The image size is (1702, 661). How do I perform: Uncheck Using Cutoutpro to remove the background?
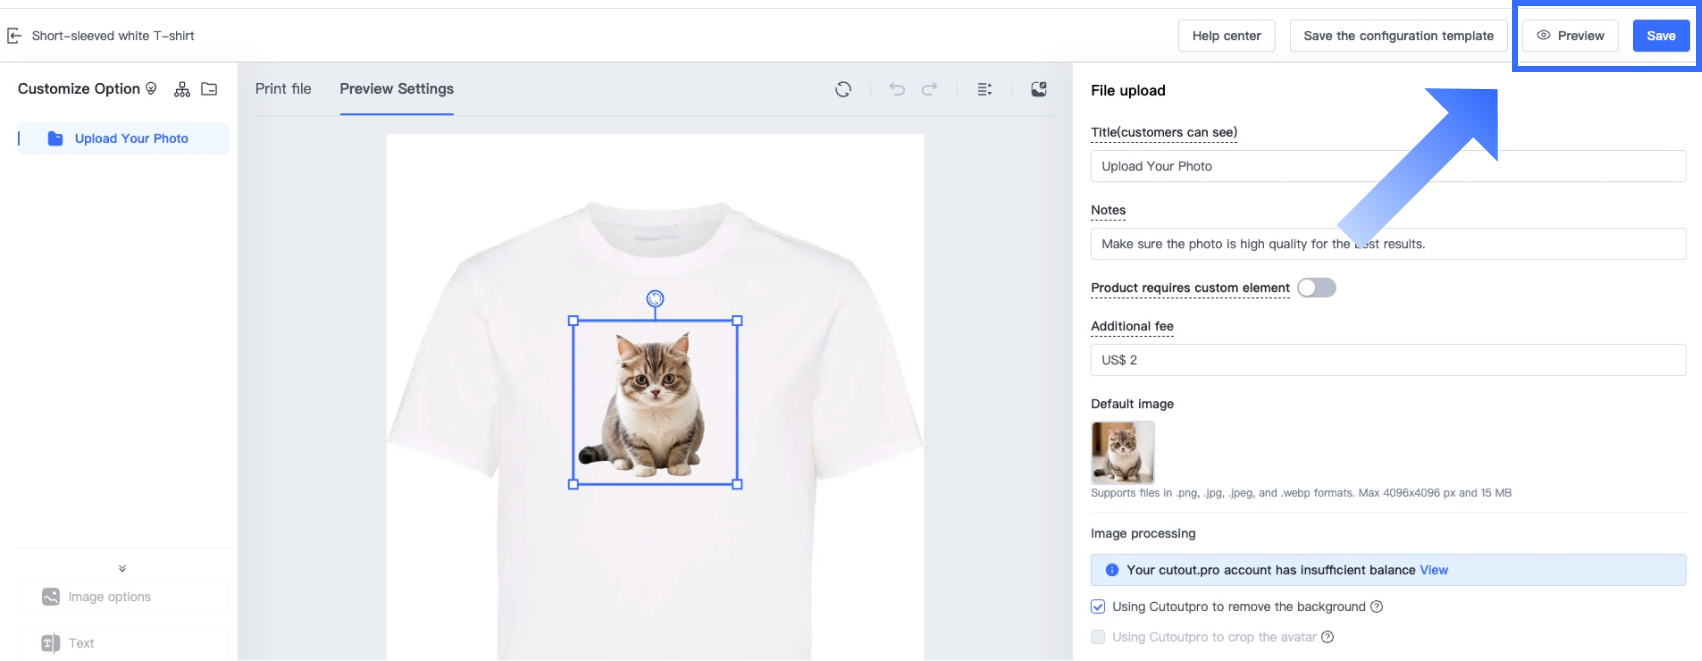pyautogui.click(x=1098, y=607)
